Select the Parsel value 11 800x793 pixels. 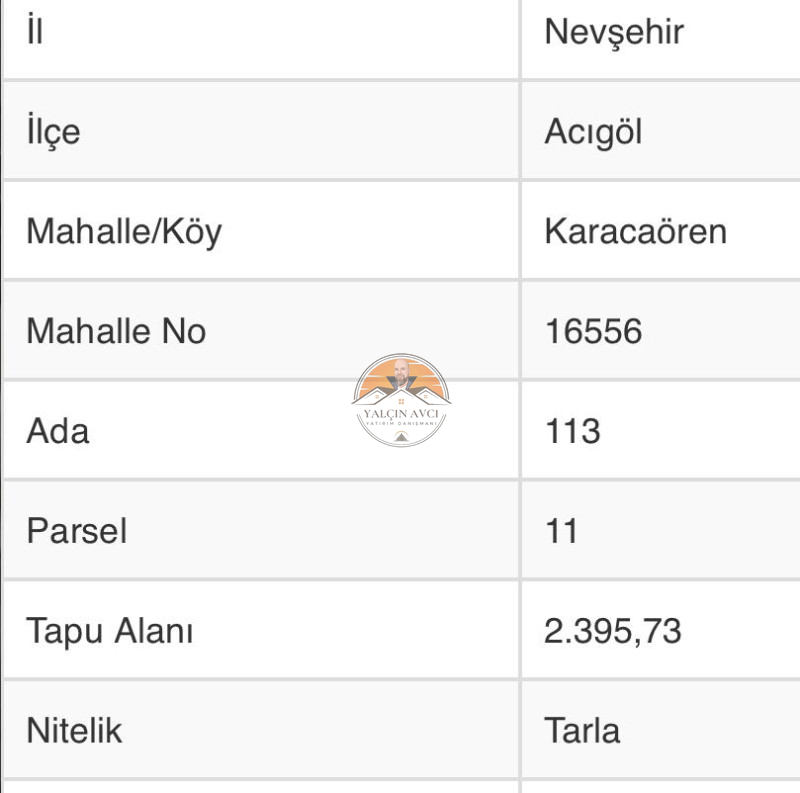tap(561, 531)
